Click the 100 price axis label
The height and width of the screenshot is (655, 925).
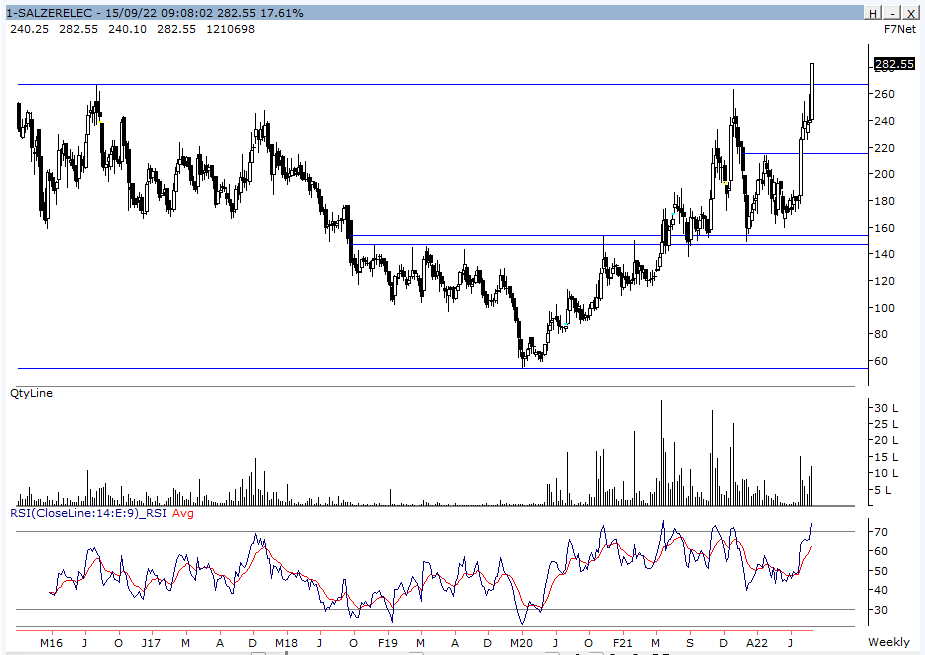click(x=884, y=308)
